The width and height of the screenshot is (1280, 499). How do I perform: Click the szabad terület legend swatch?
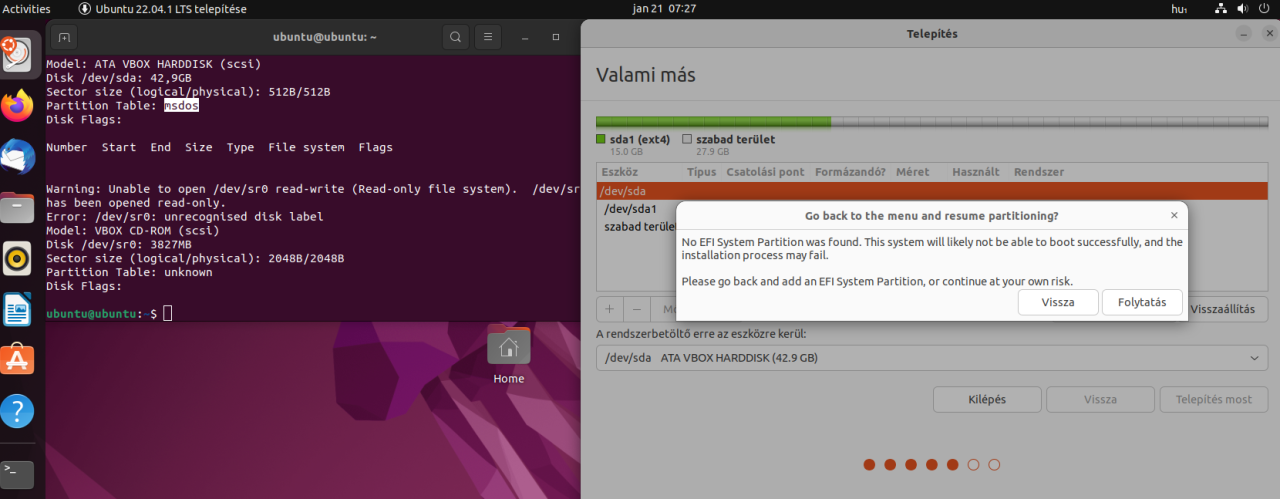[687, 140]
